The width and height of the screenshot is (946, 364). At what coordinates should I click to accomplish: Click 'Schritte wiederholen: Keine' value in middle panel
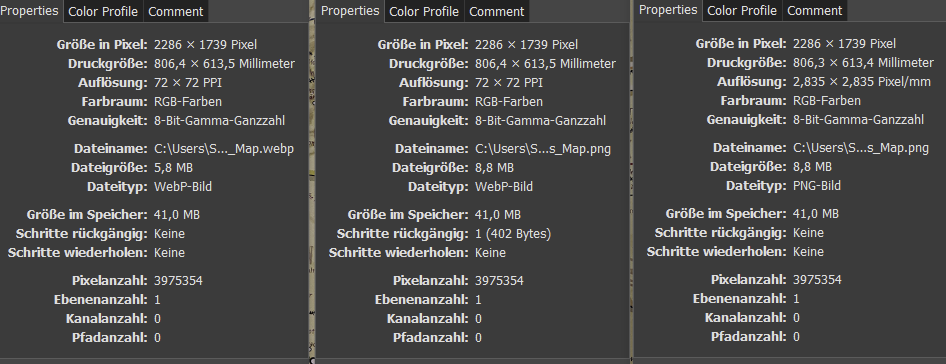(490, 253)
